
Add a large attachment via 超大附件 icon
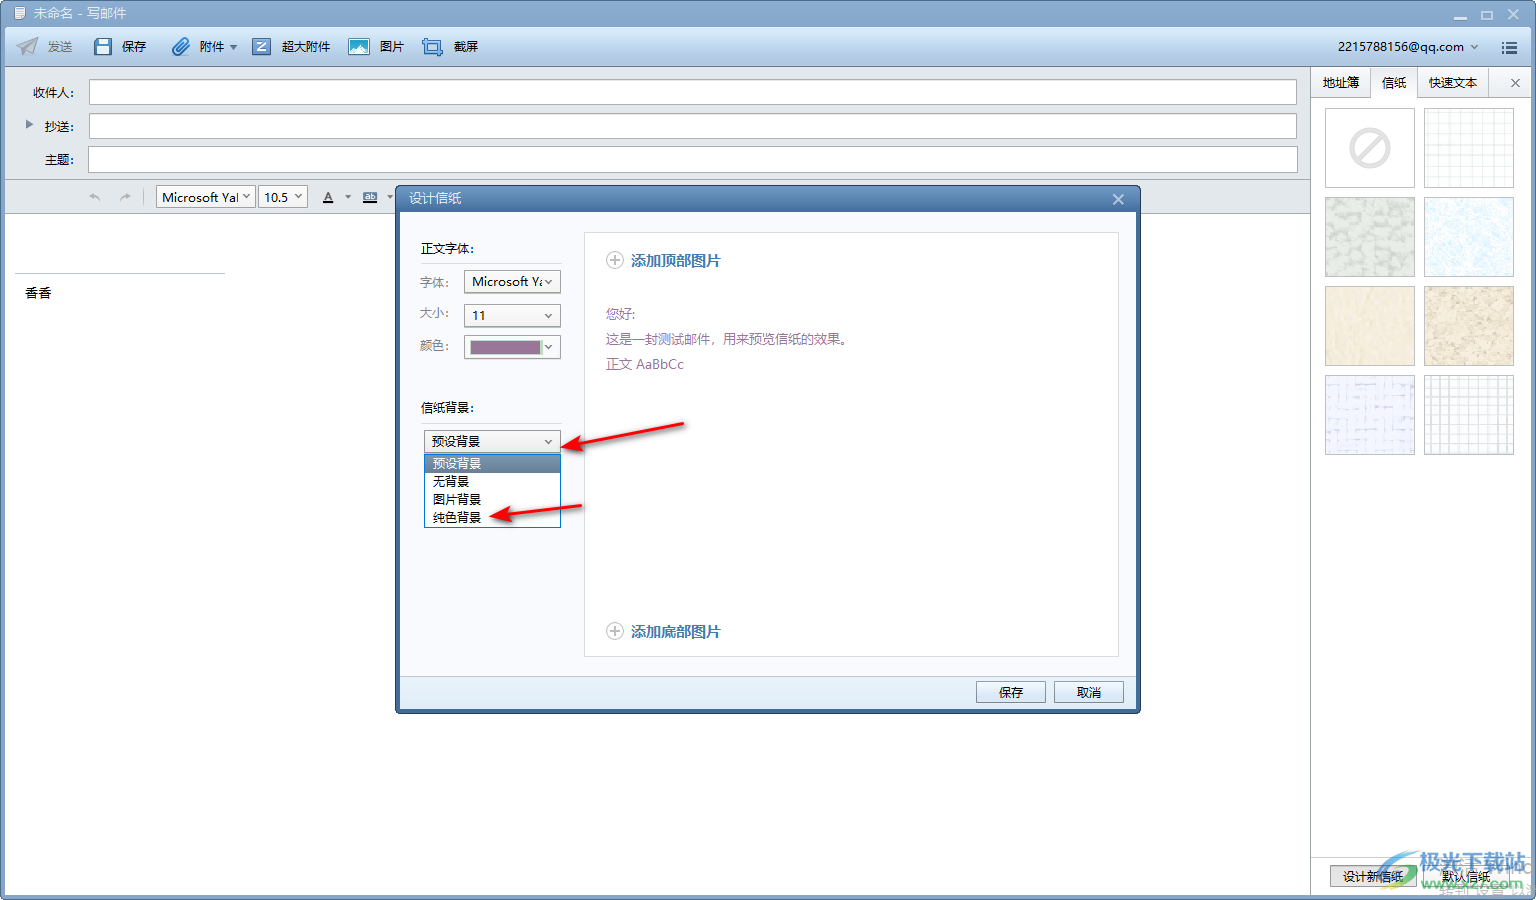coord(261,46)
